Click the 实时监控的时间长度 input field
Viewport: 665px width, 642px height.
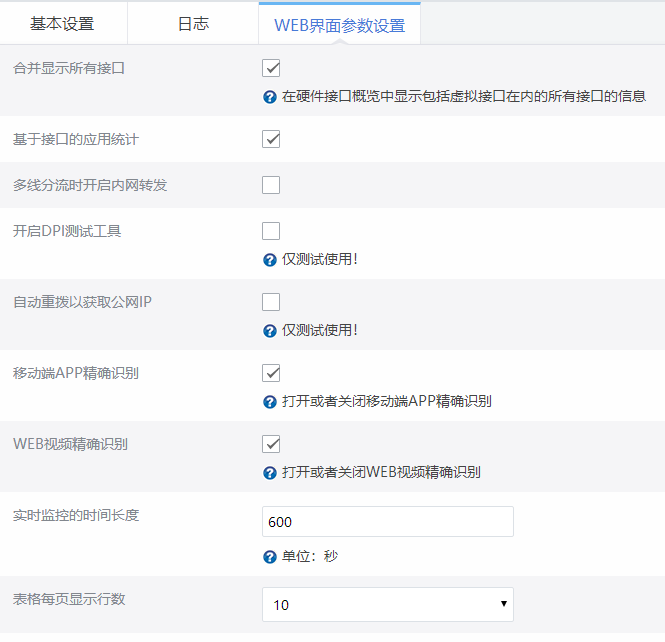[x=387, y=521]
